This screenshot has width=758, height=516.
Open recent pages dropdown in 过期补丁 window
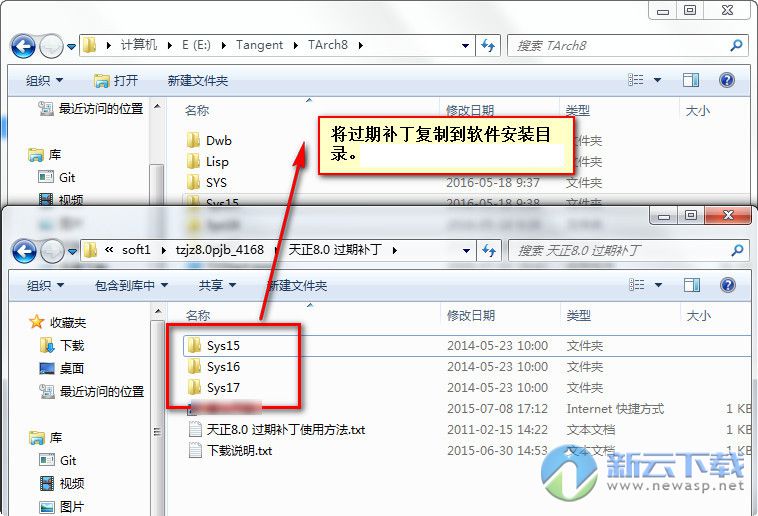73,251
